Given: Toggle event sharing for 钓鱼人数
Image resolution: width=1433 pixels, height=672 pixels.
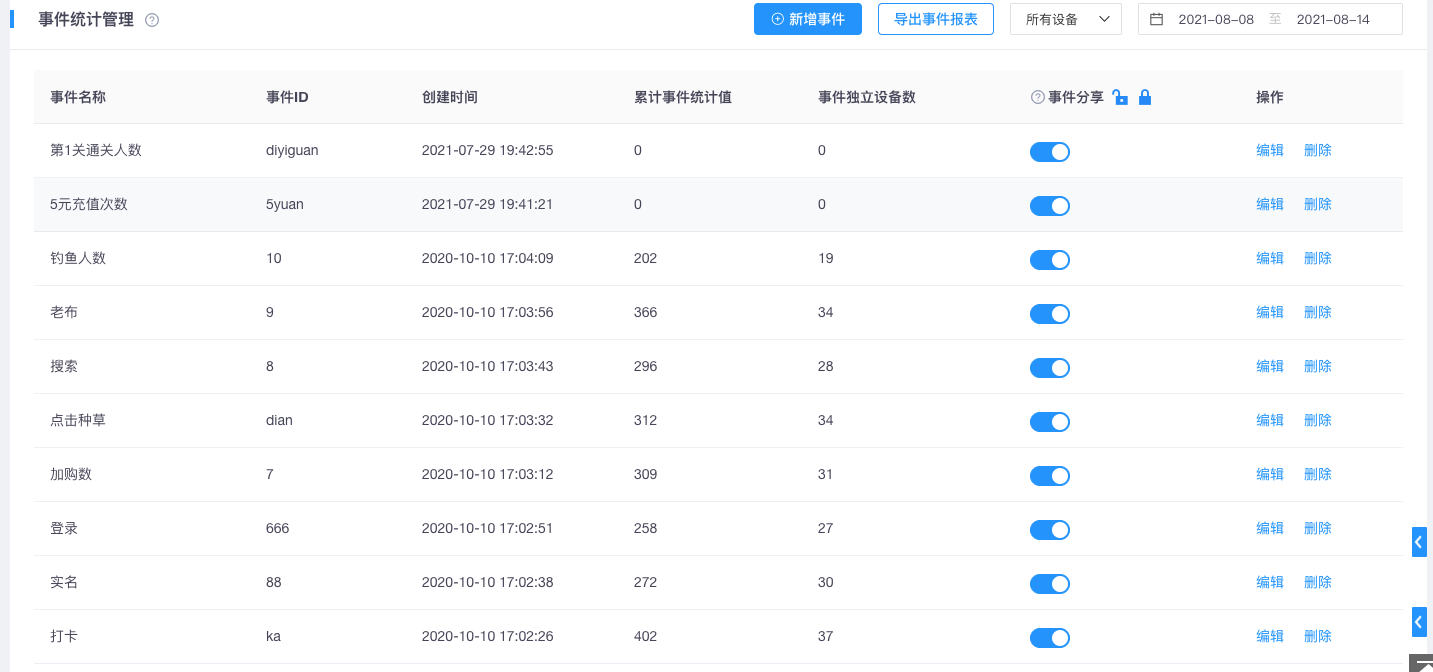Looking at the screenshot, I should [1050, 260].
